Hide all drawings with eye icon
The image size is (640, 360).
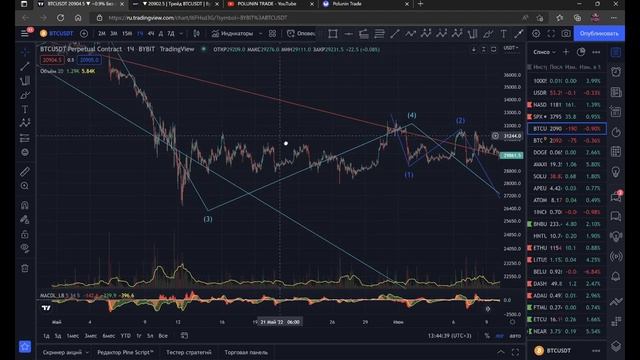(x=25, y=248)
